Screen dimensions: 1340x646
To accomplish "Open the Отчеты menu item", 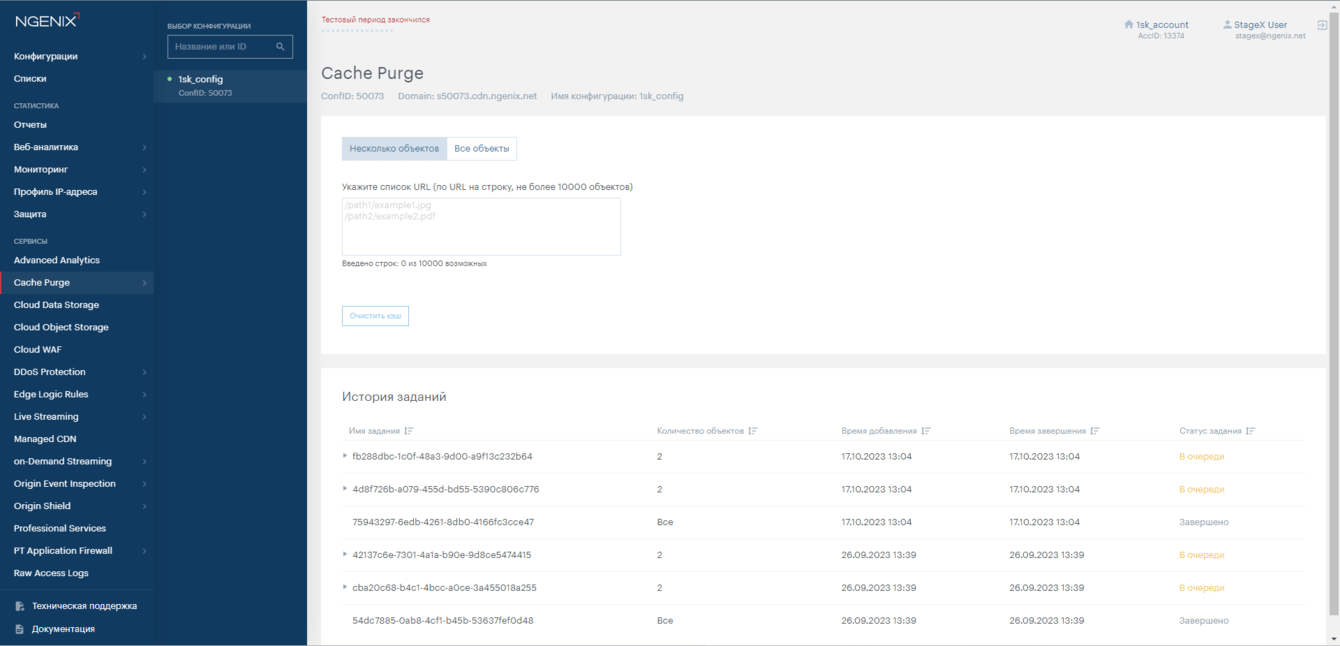I will click(30, 125).
